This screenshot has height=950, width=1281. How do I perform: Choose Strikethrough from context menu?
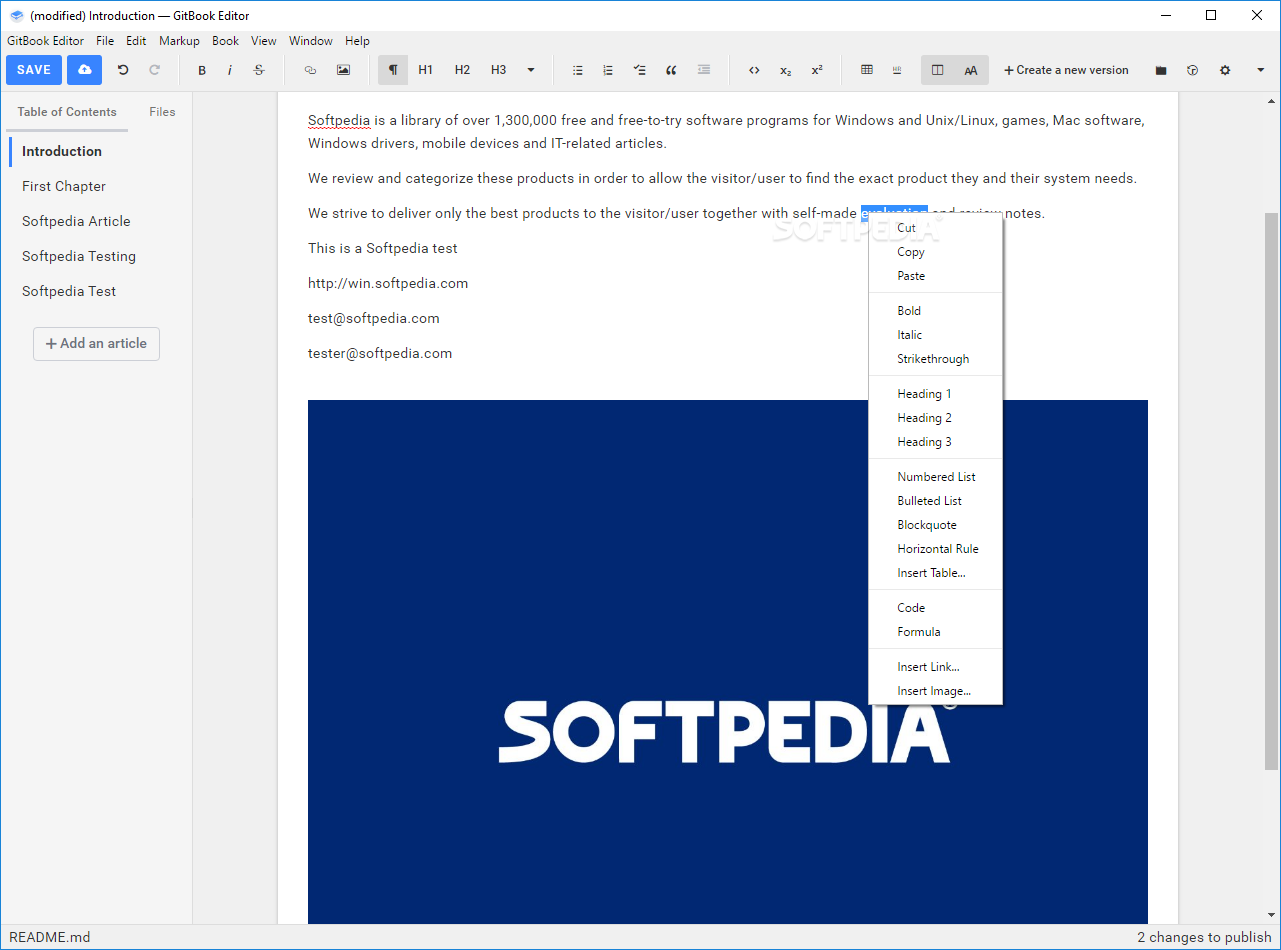click(935, 359)
